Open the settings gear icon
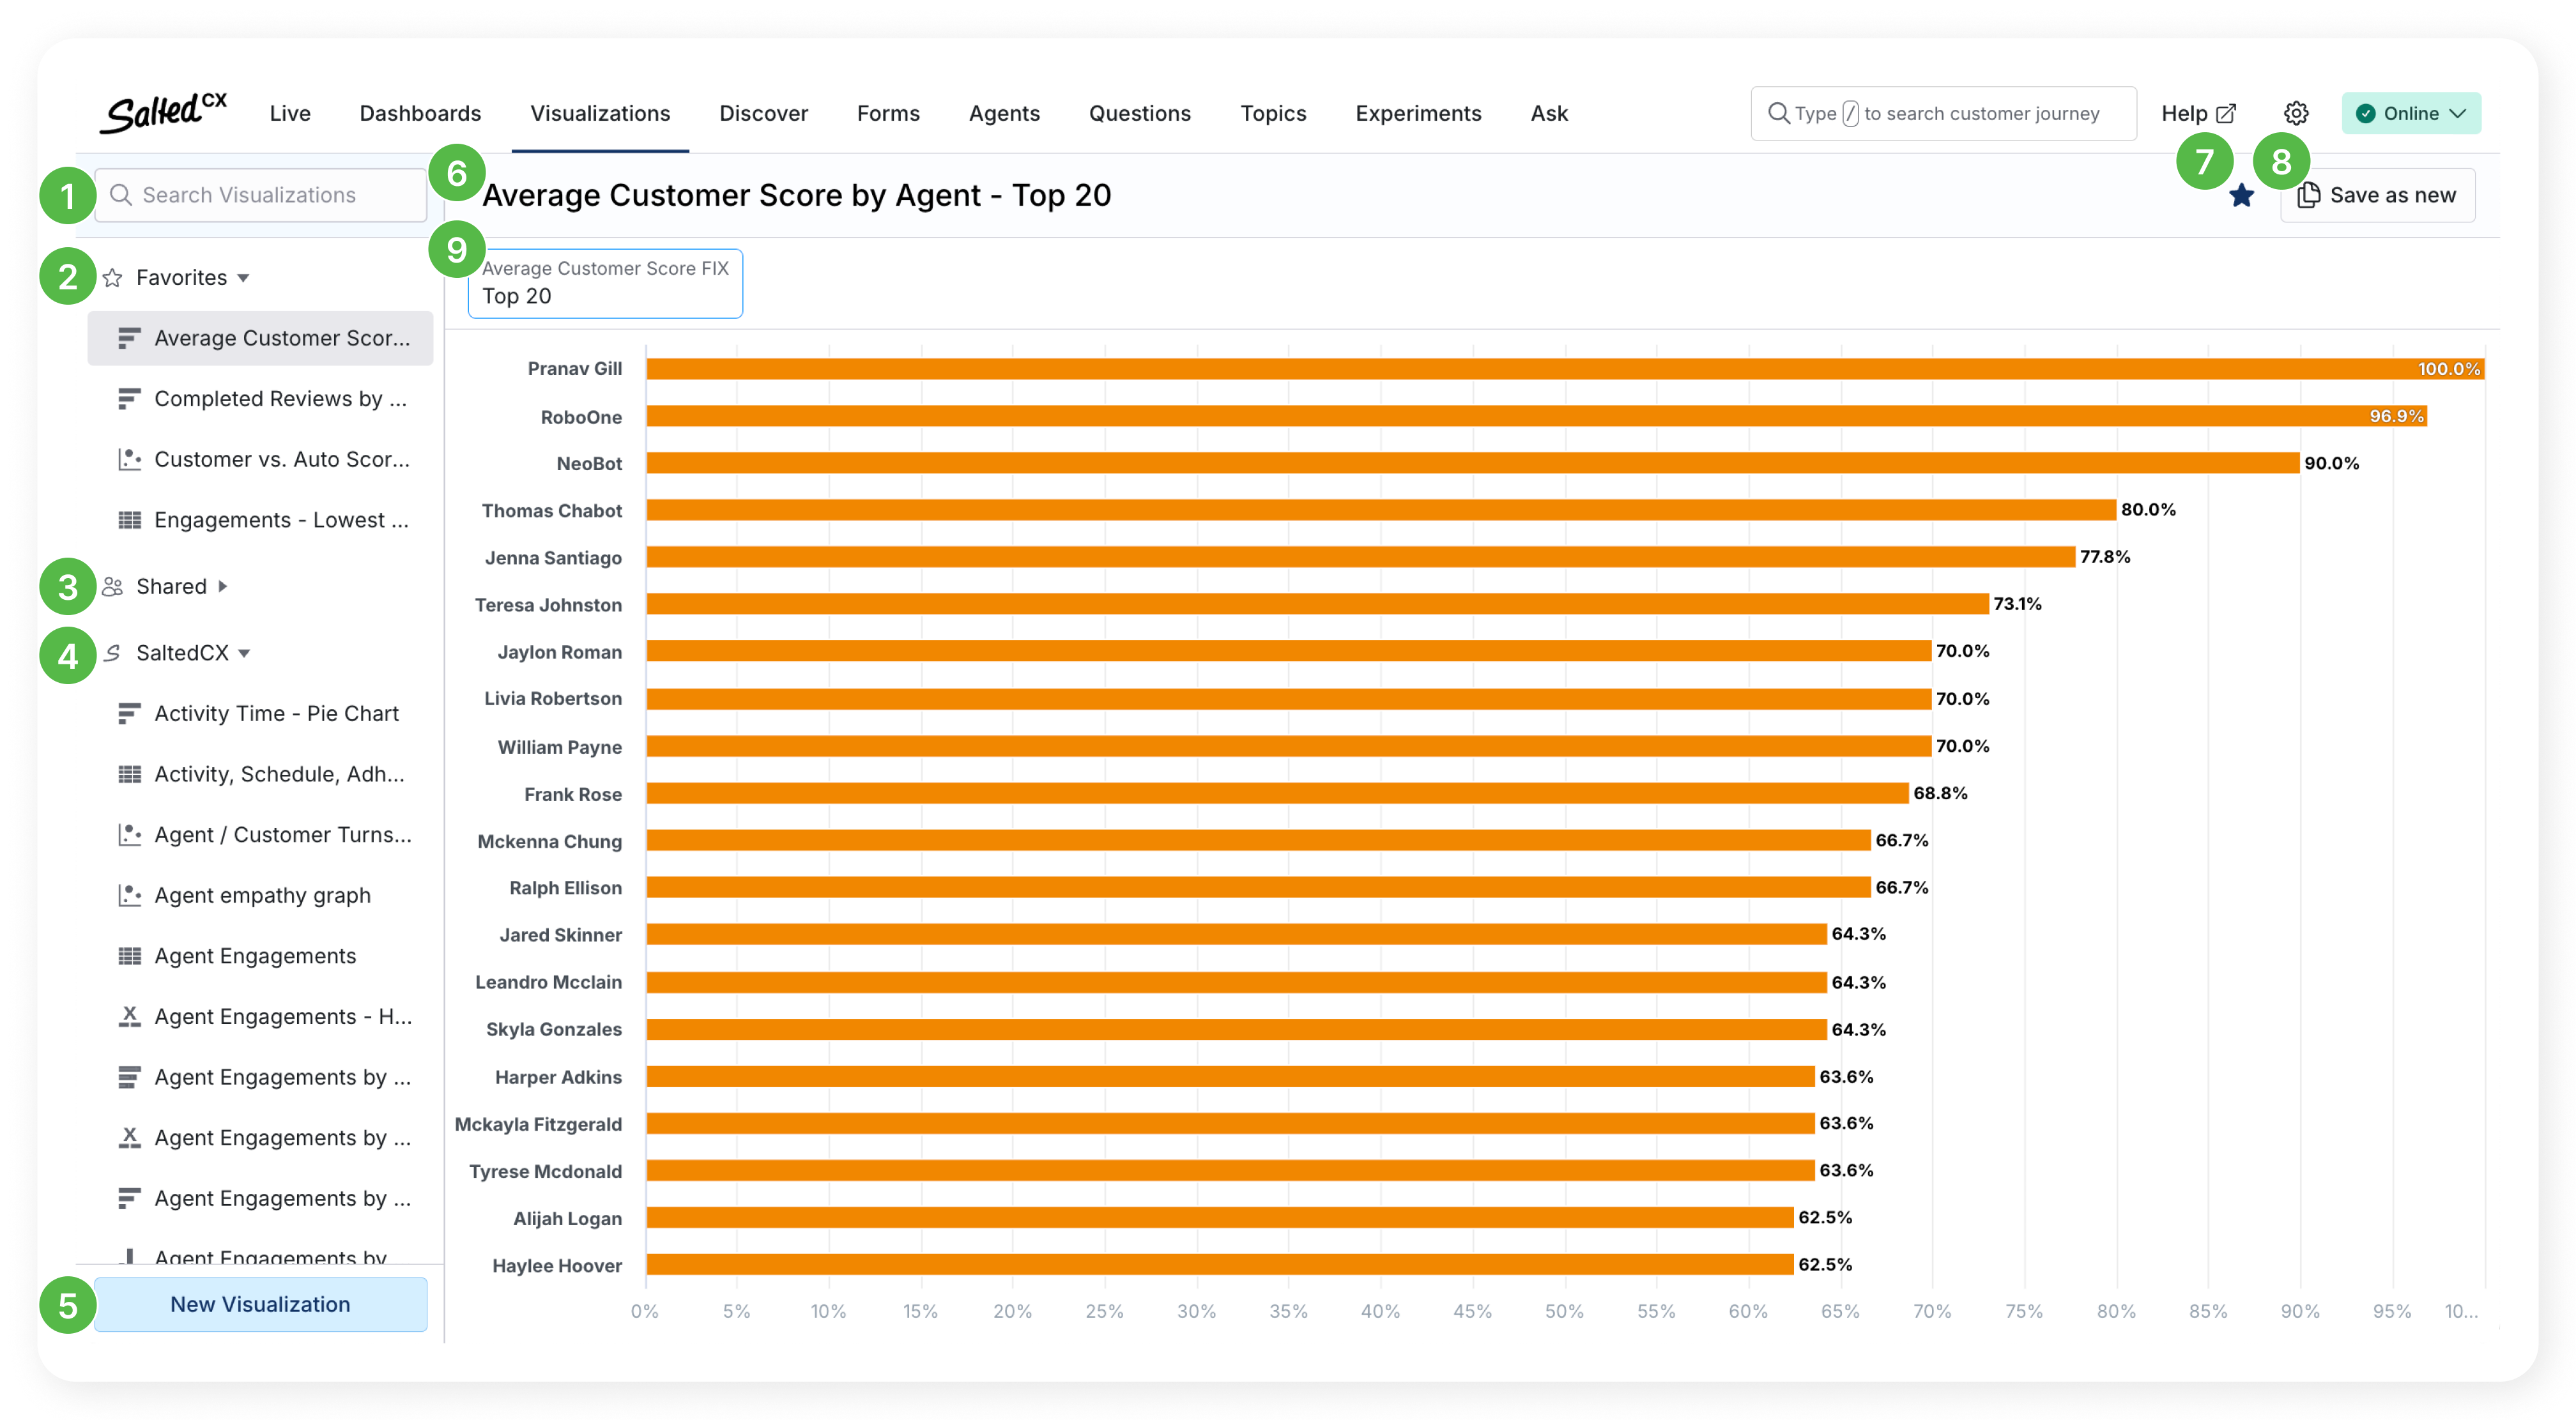Image resolution: width=2576 pixels, height=1420 pixels. [2296, 113]
